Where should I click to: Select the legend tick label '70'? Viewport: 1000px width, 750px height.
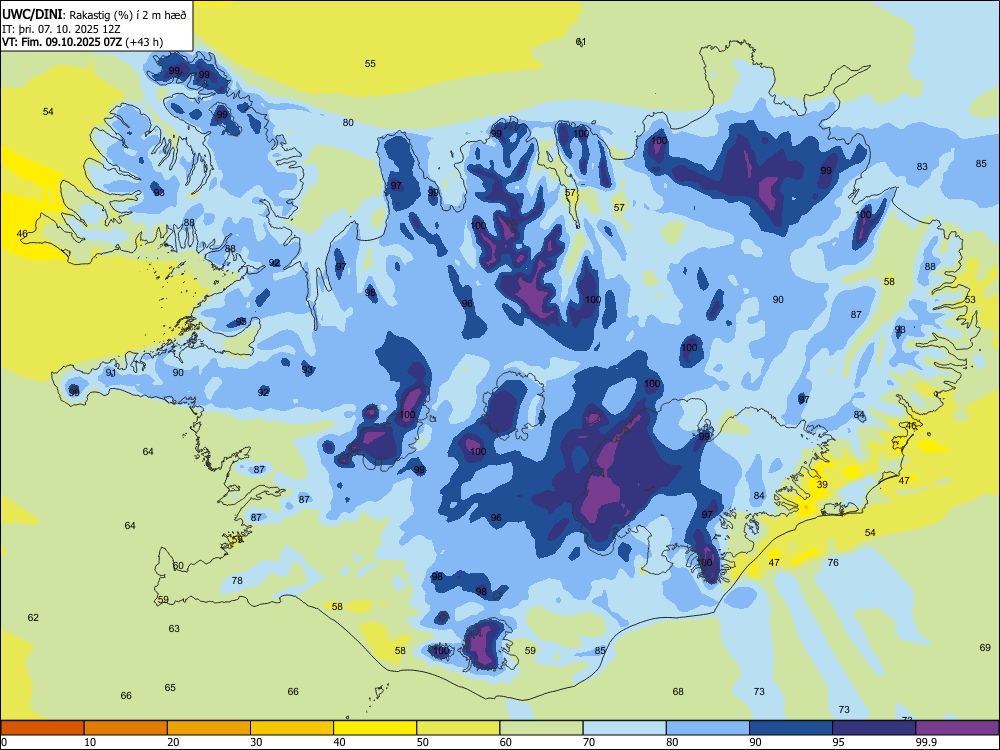coord(589,742)
